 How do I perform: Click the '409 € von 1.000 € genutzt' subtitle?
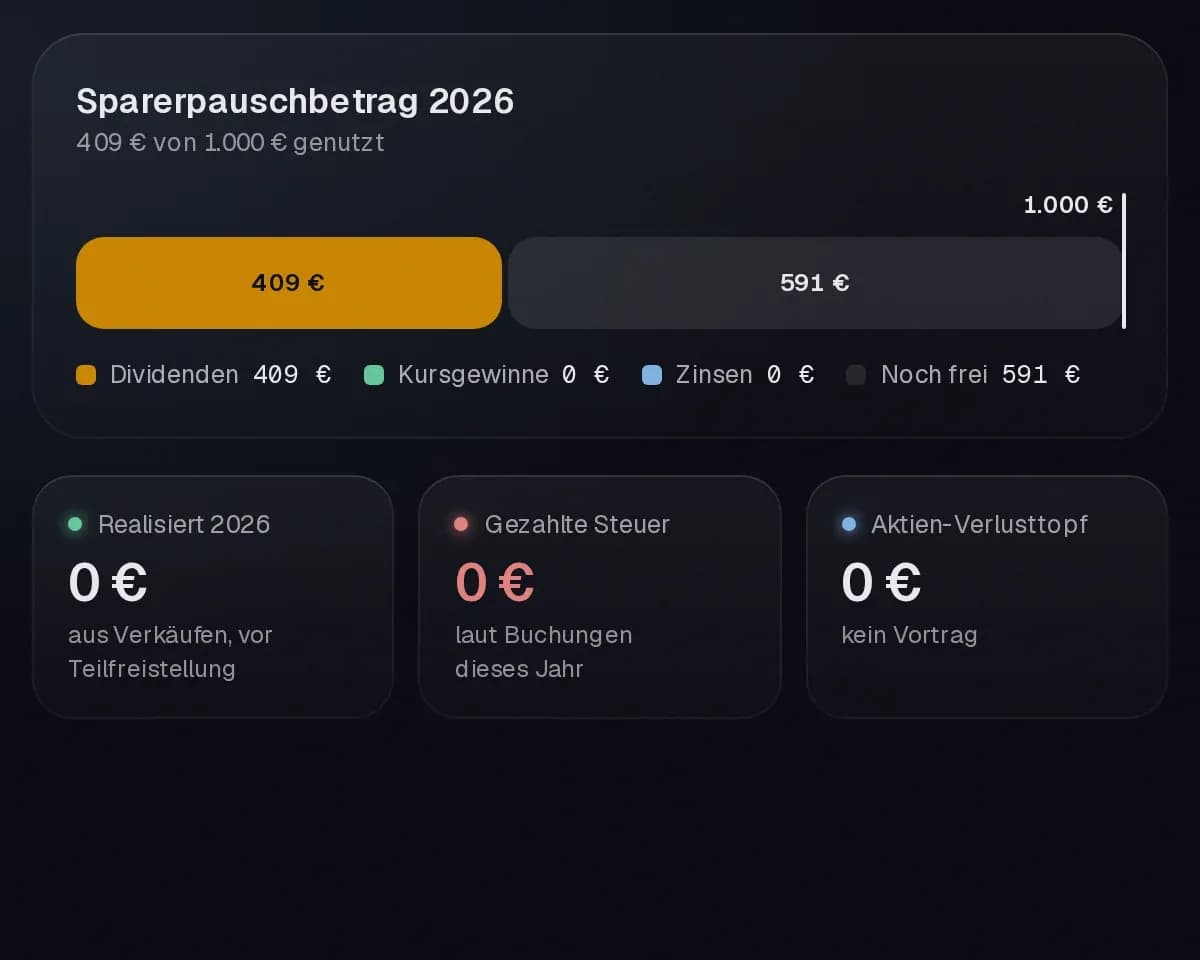click(x=231, y=143)
